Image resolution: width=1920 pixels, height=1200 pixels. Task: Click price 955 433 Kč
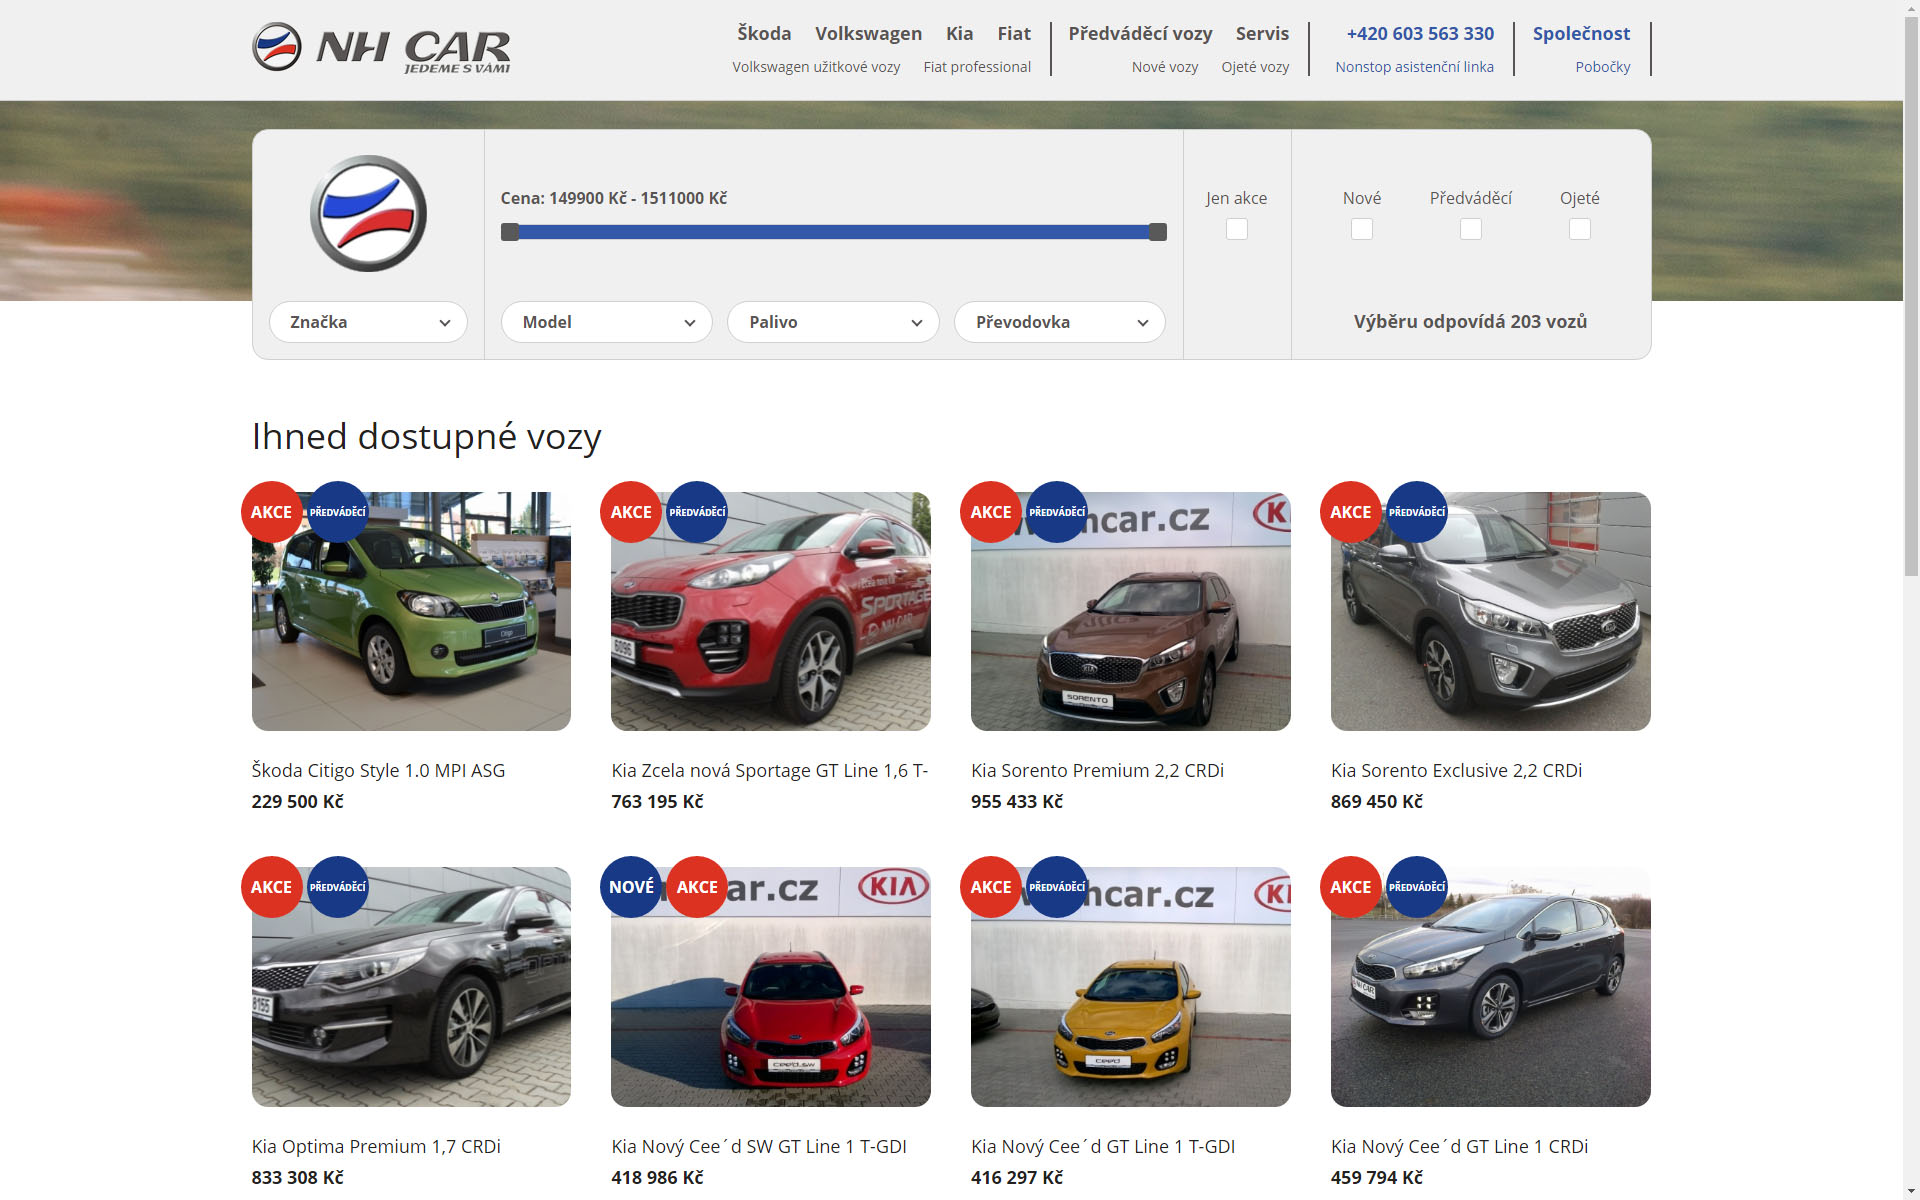coord(1017,801)
